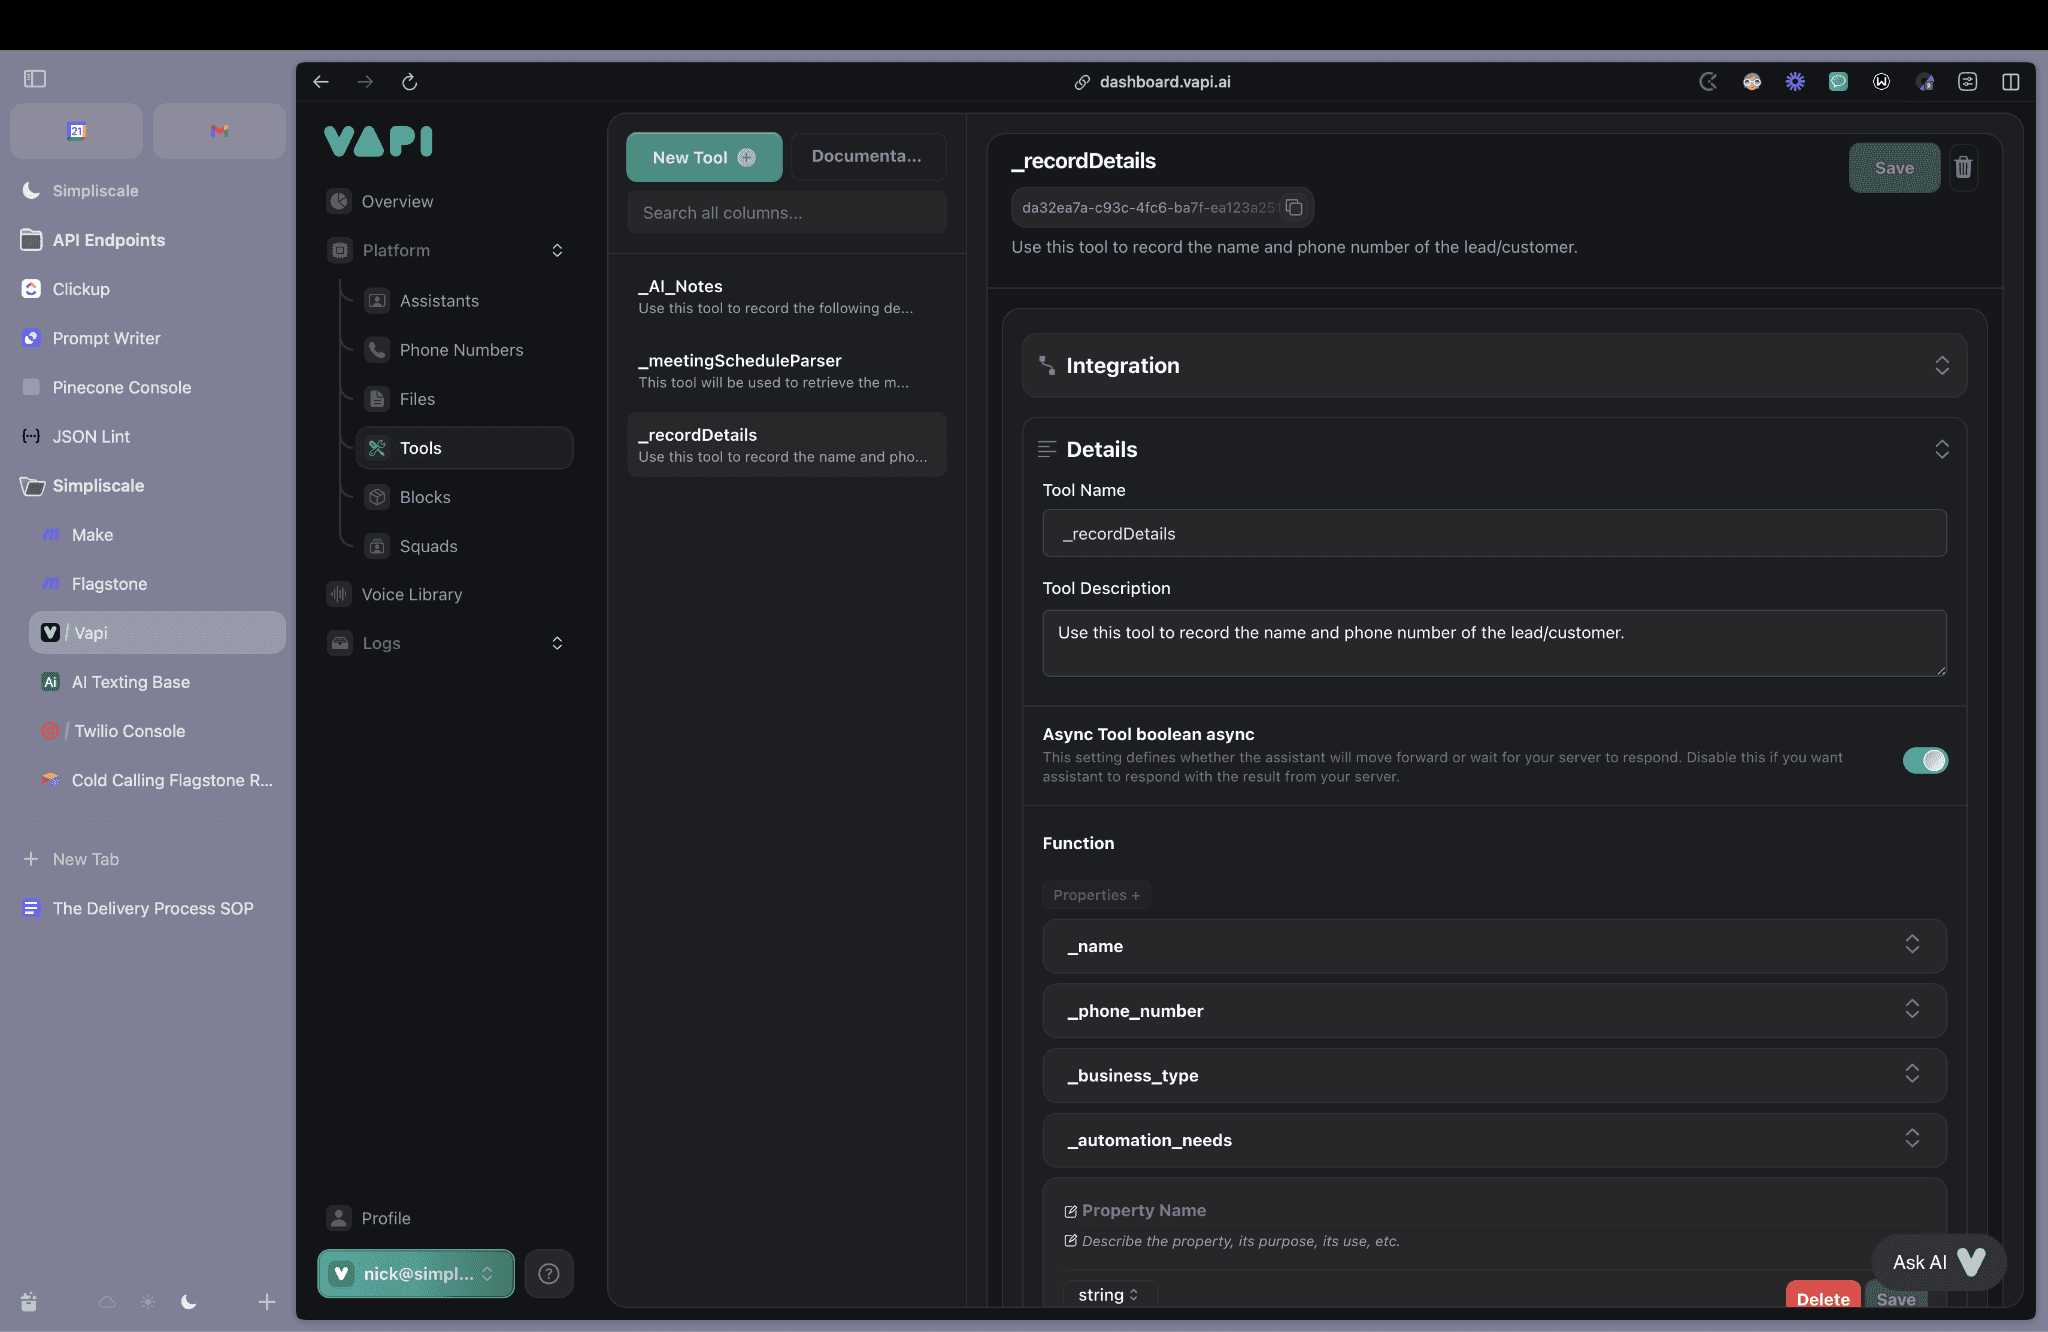Open a New Tab
Viewport: 2048px width, 1332px height.
coord(85,859)
